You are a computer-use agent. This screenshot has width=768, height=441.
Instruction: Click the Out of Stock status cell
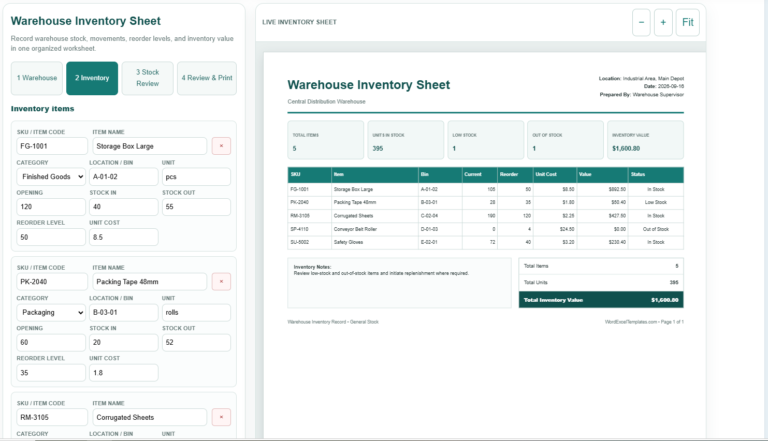pos(656,229)
